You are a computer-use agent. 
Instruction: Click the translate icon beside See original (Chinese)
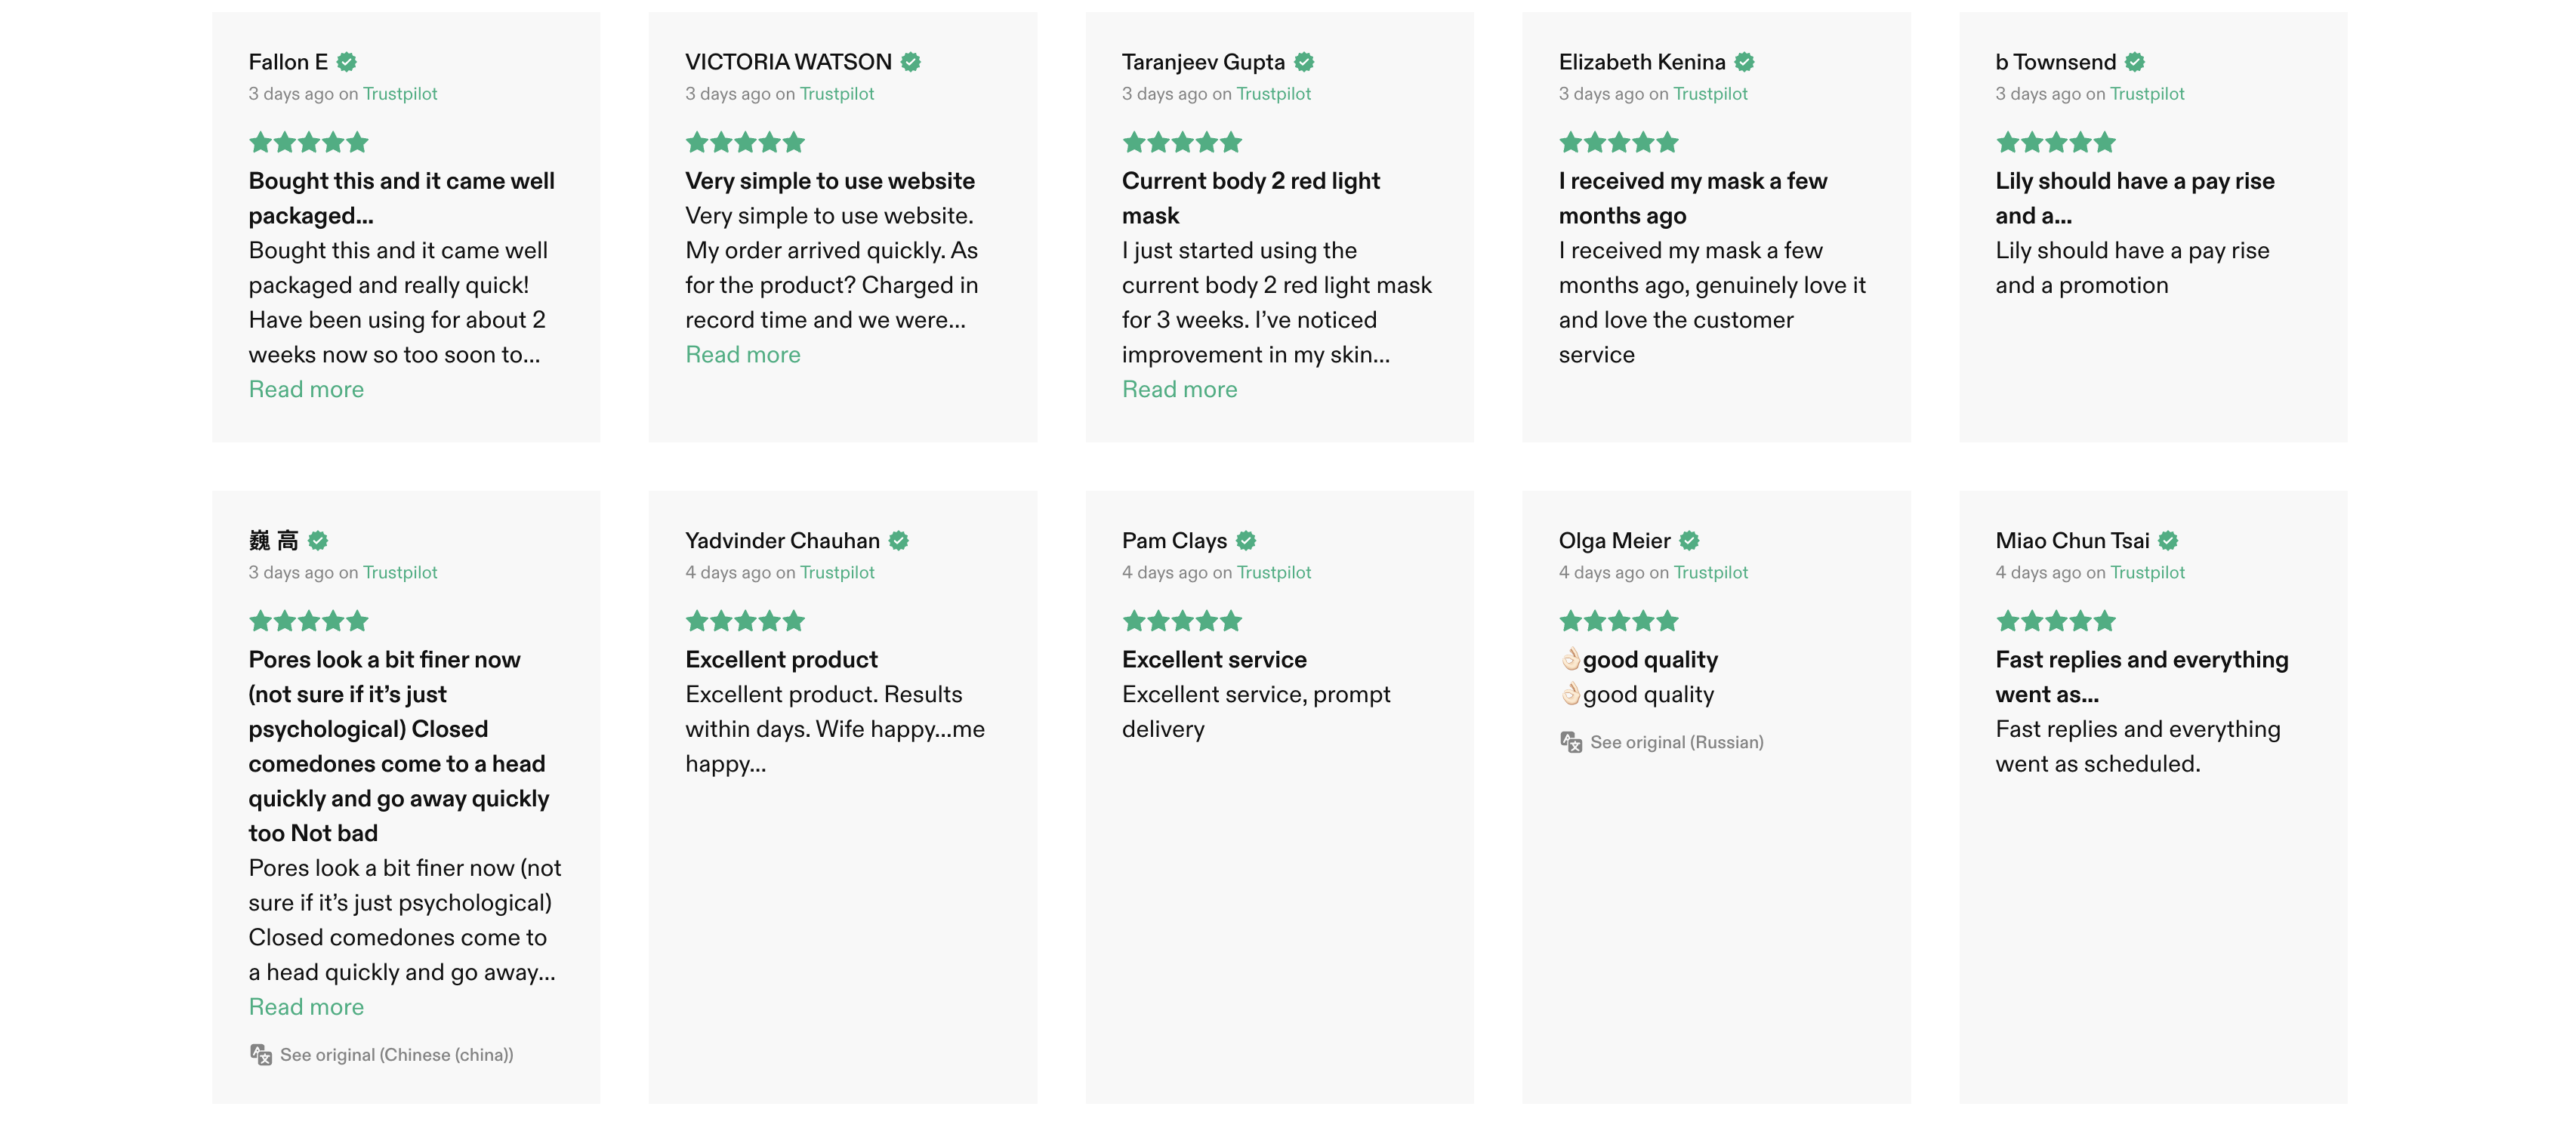pos(261,1054)
